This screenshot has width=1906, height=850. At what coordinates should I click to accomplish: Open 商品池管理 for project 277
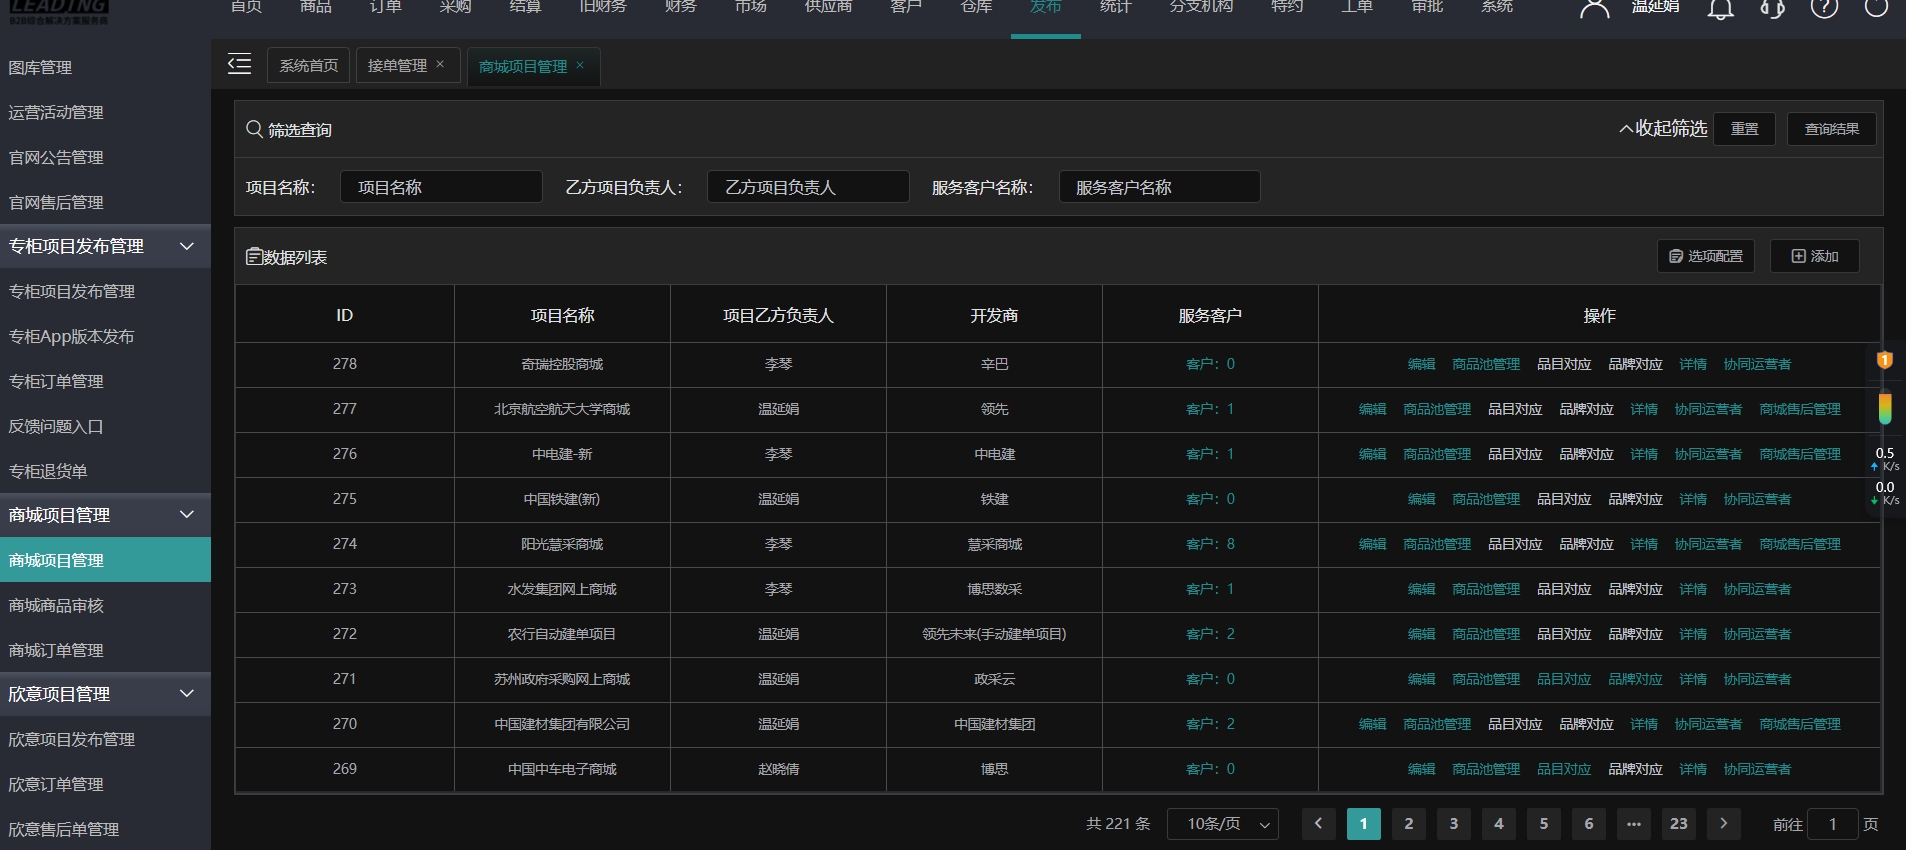[1437, 409]
